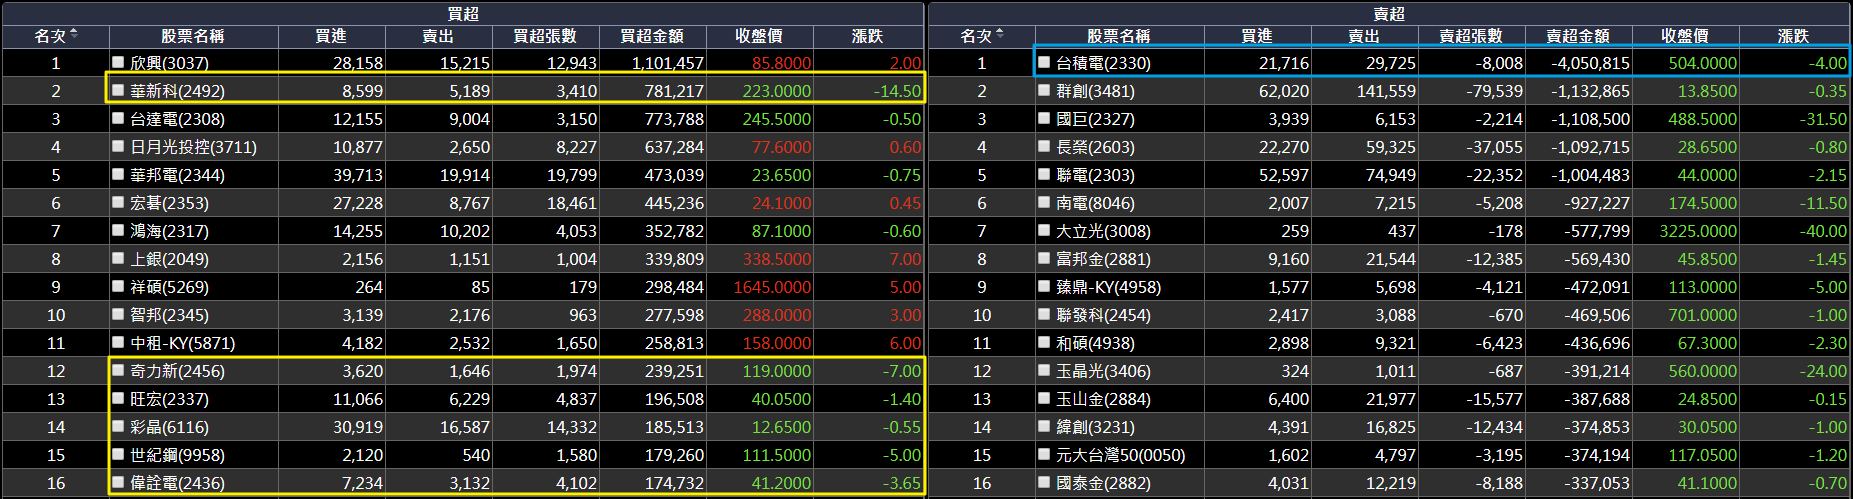Select the stock name 玉山金(2884)

tap(1103, 399)
